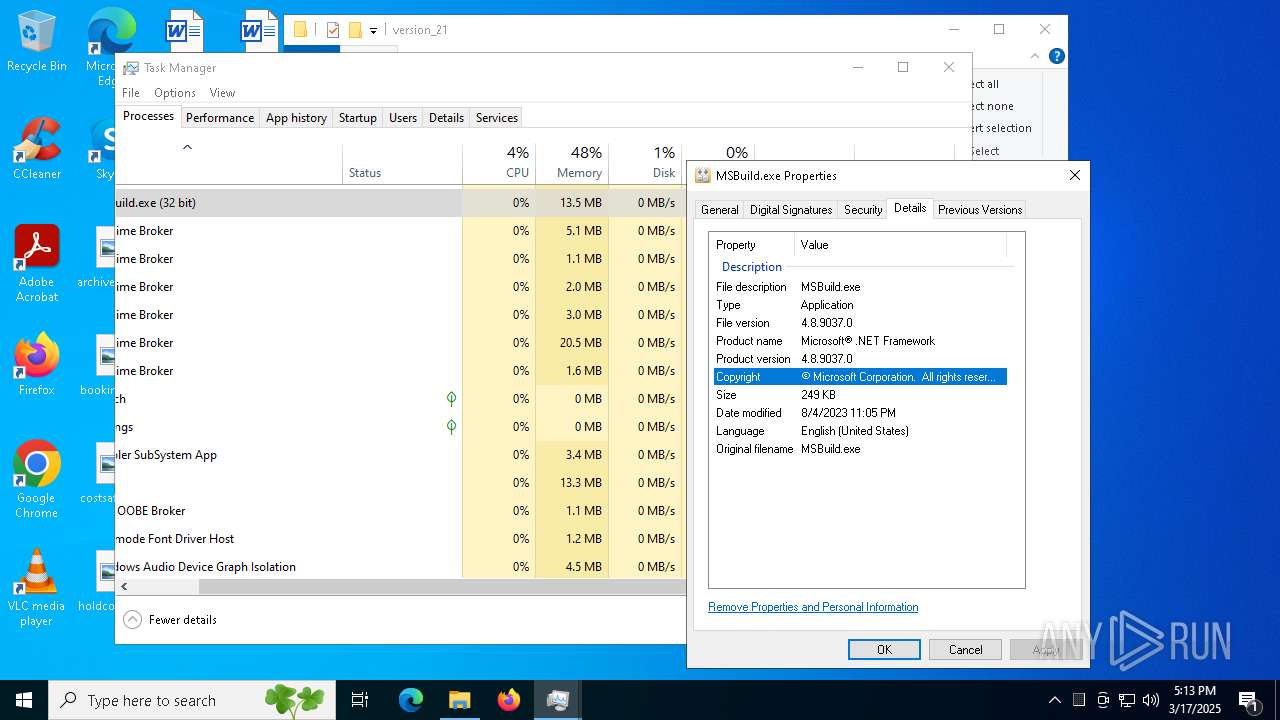Image resolution: width=1280 pixels, height=720 pixels.
Task: Click the Explorer properties quick access icon
Action: [x=333, y=30]
